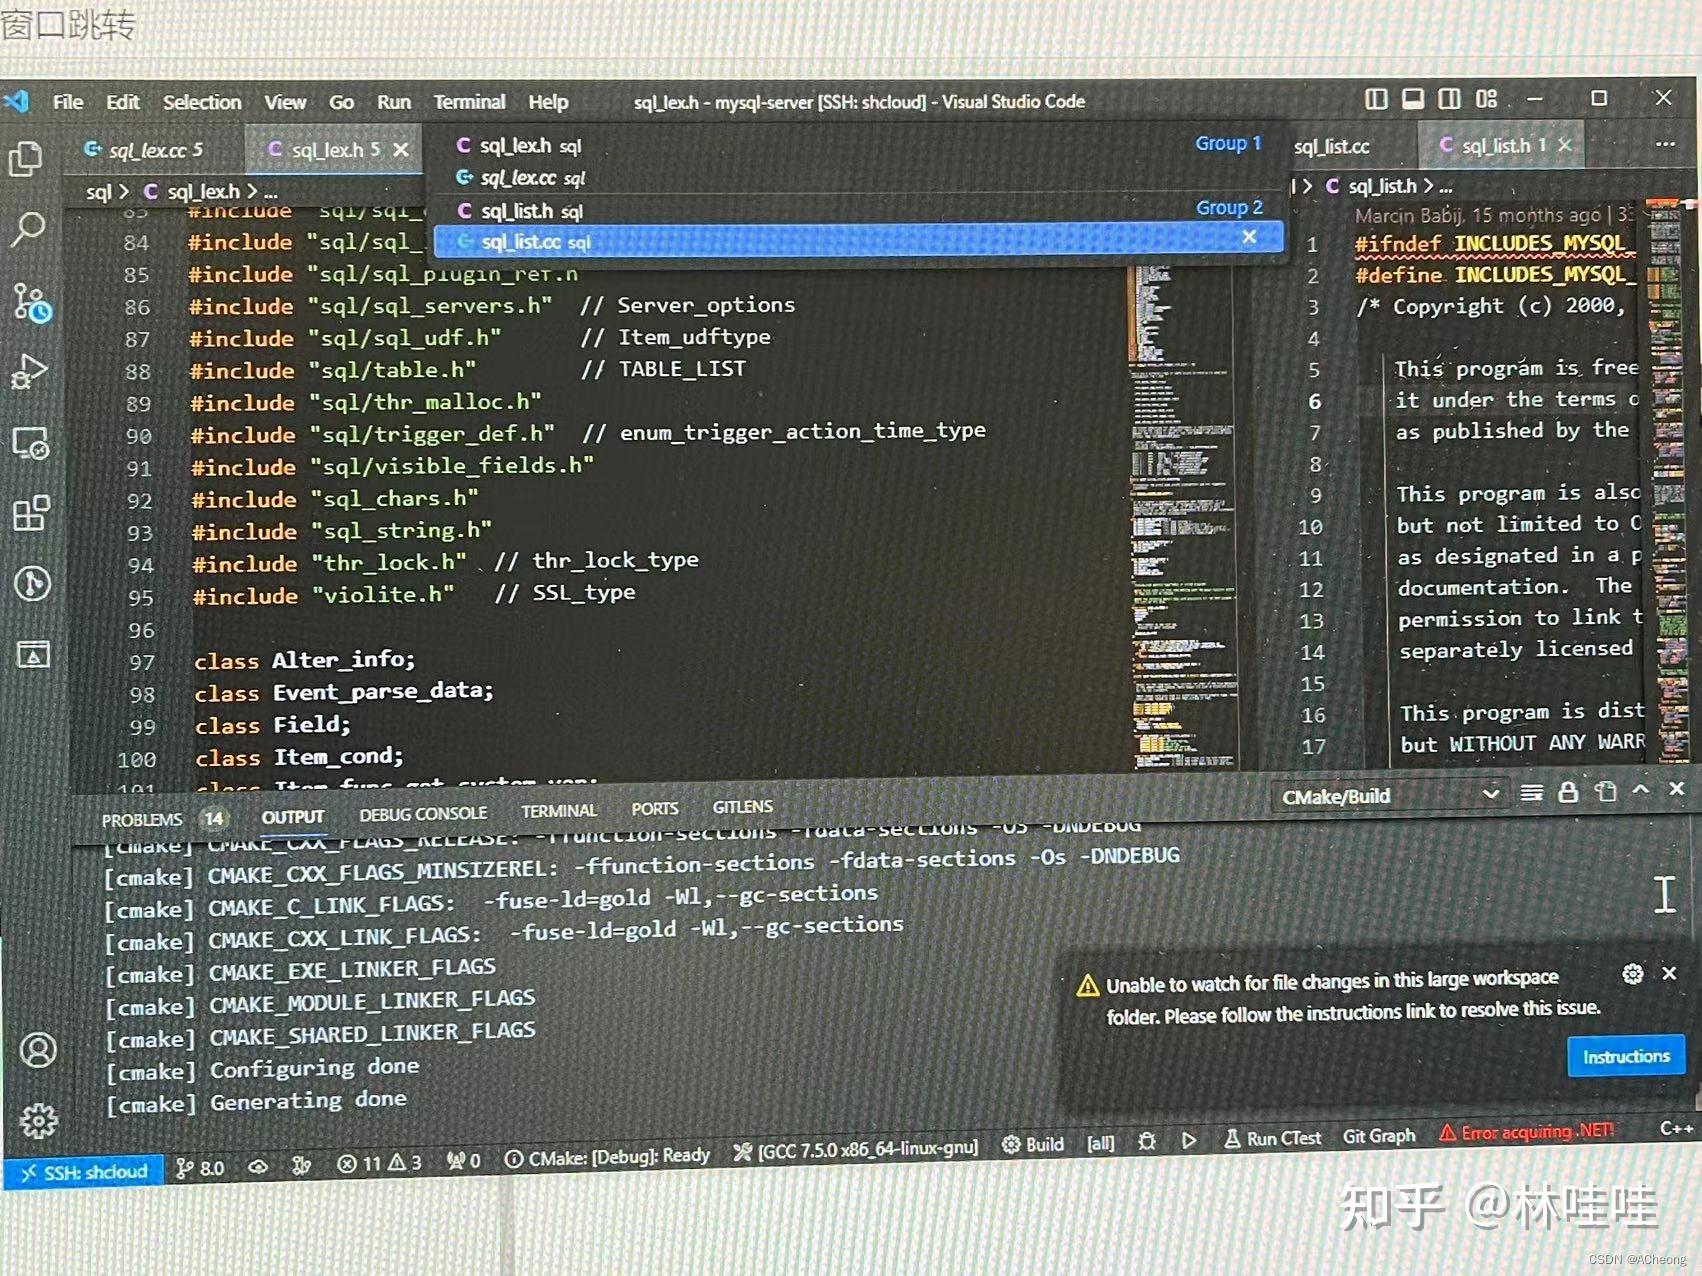Maximize the panel with the chevron-up toggle

click(x=1640, y=790)
